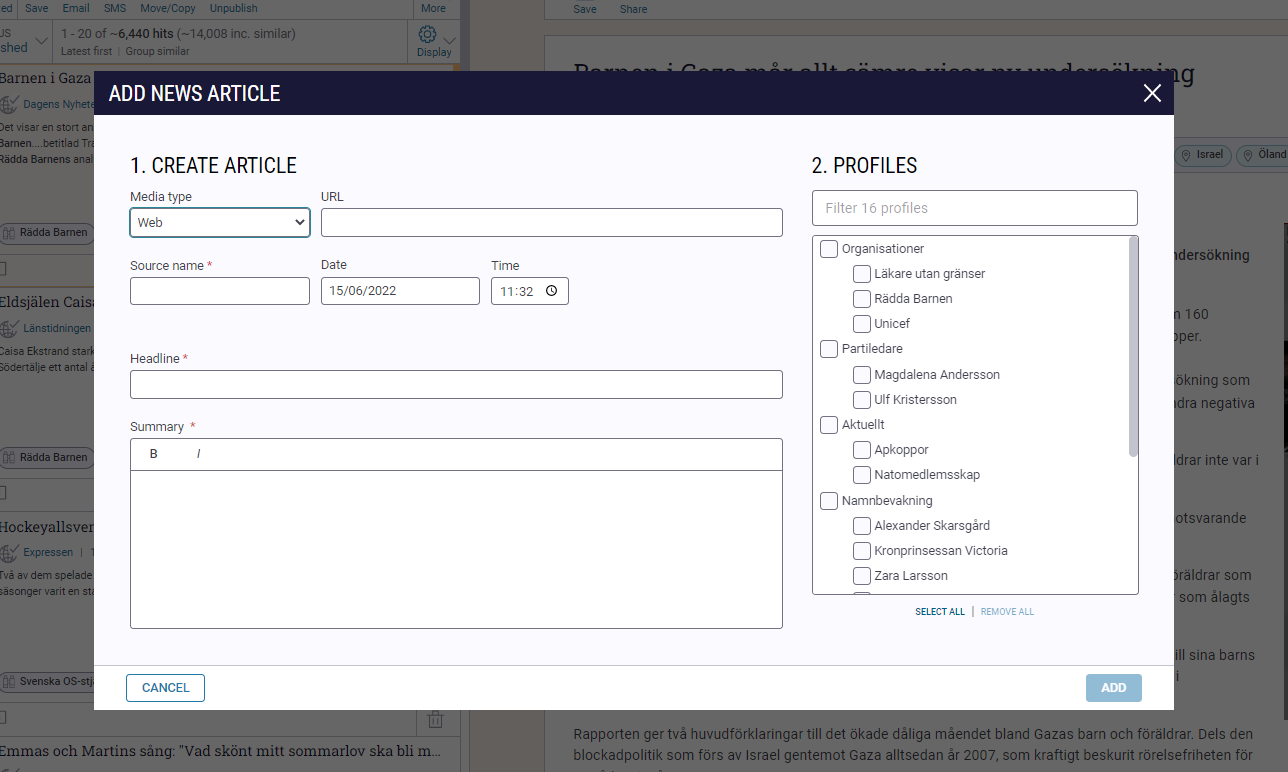This screenshot has width=1288, height=772.
Task: Click the Select All profiles link
Action: pyautogui.click(x=940, y=612)
